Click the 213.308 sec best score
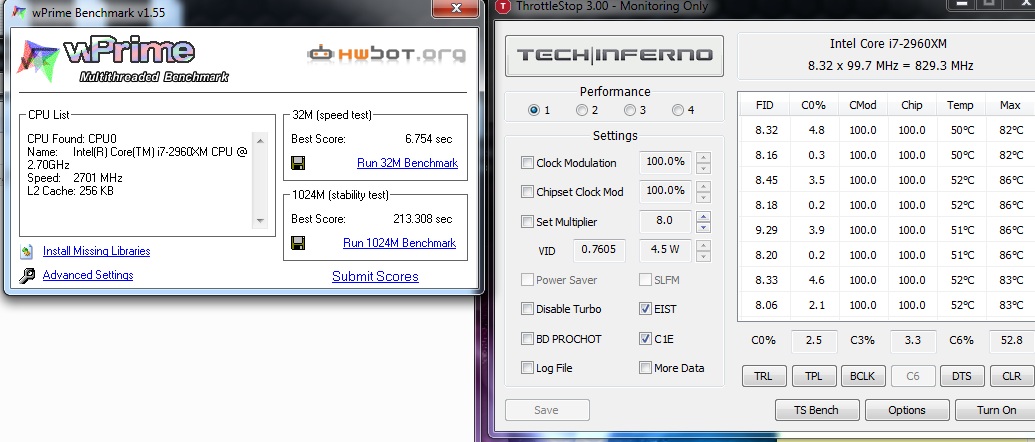The width and height of the screenshot is (1035, 442). (422, 219)
